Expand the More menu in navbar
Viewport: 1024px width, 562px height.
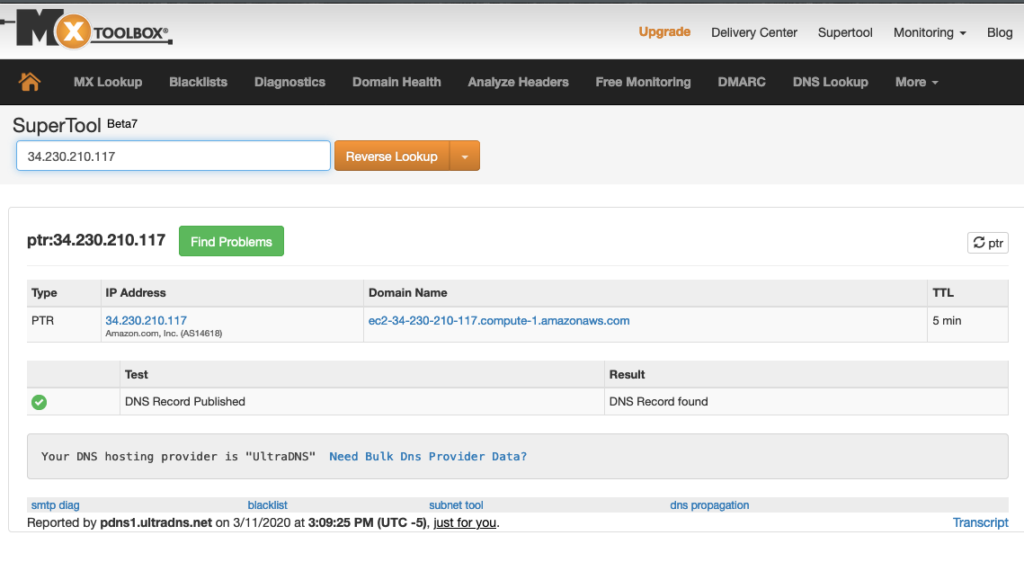tap(916, 82)
